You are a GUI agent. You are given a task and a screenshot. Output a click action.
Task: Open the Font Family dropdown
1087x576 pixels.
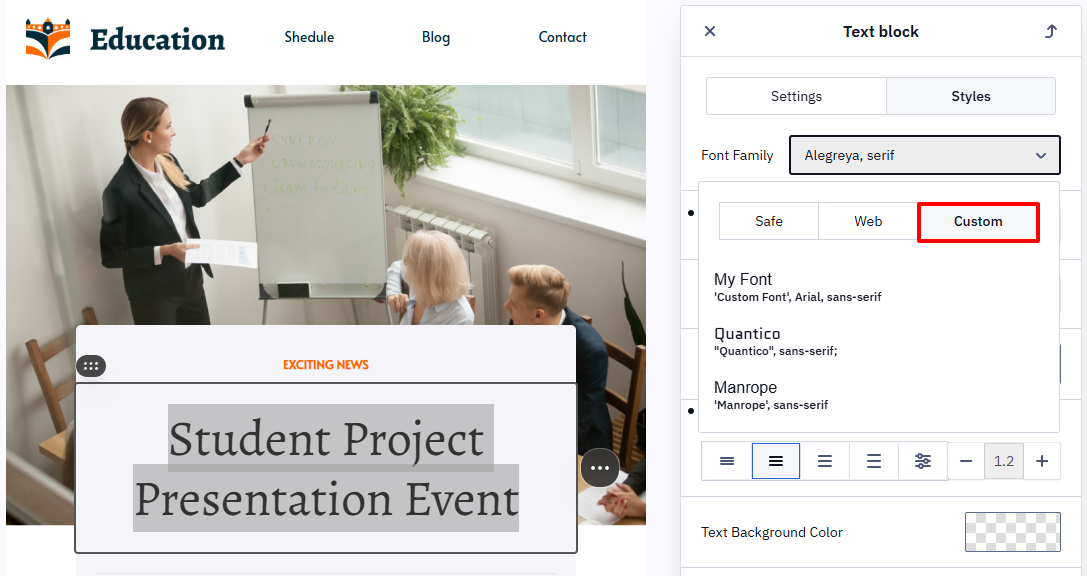(x=925, y=155)
